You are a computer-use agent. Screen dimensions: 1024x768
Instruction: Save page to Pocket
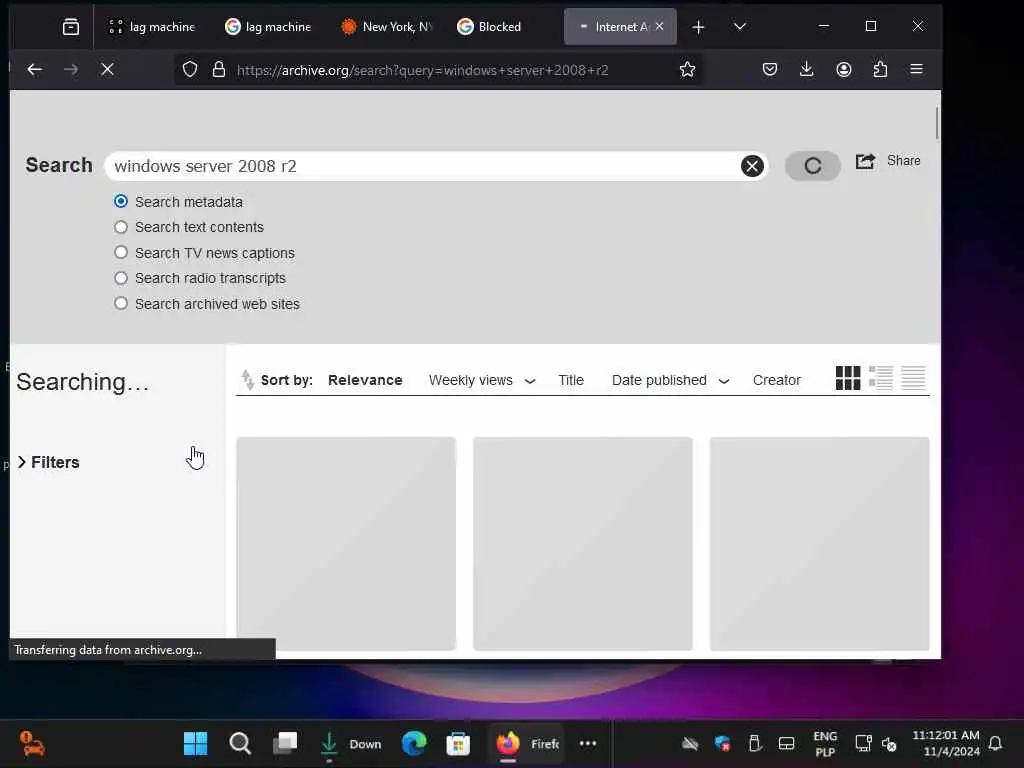[770, 69]
